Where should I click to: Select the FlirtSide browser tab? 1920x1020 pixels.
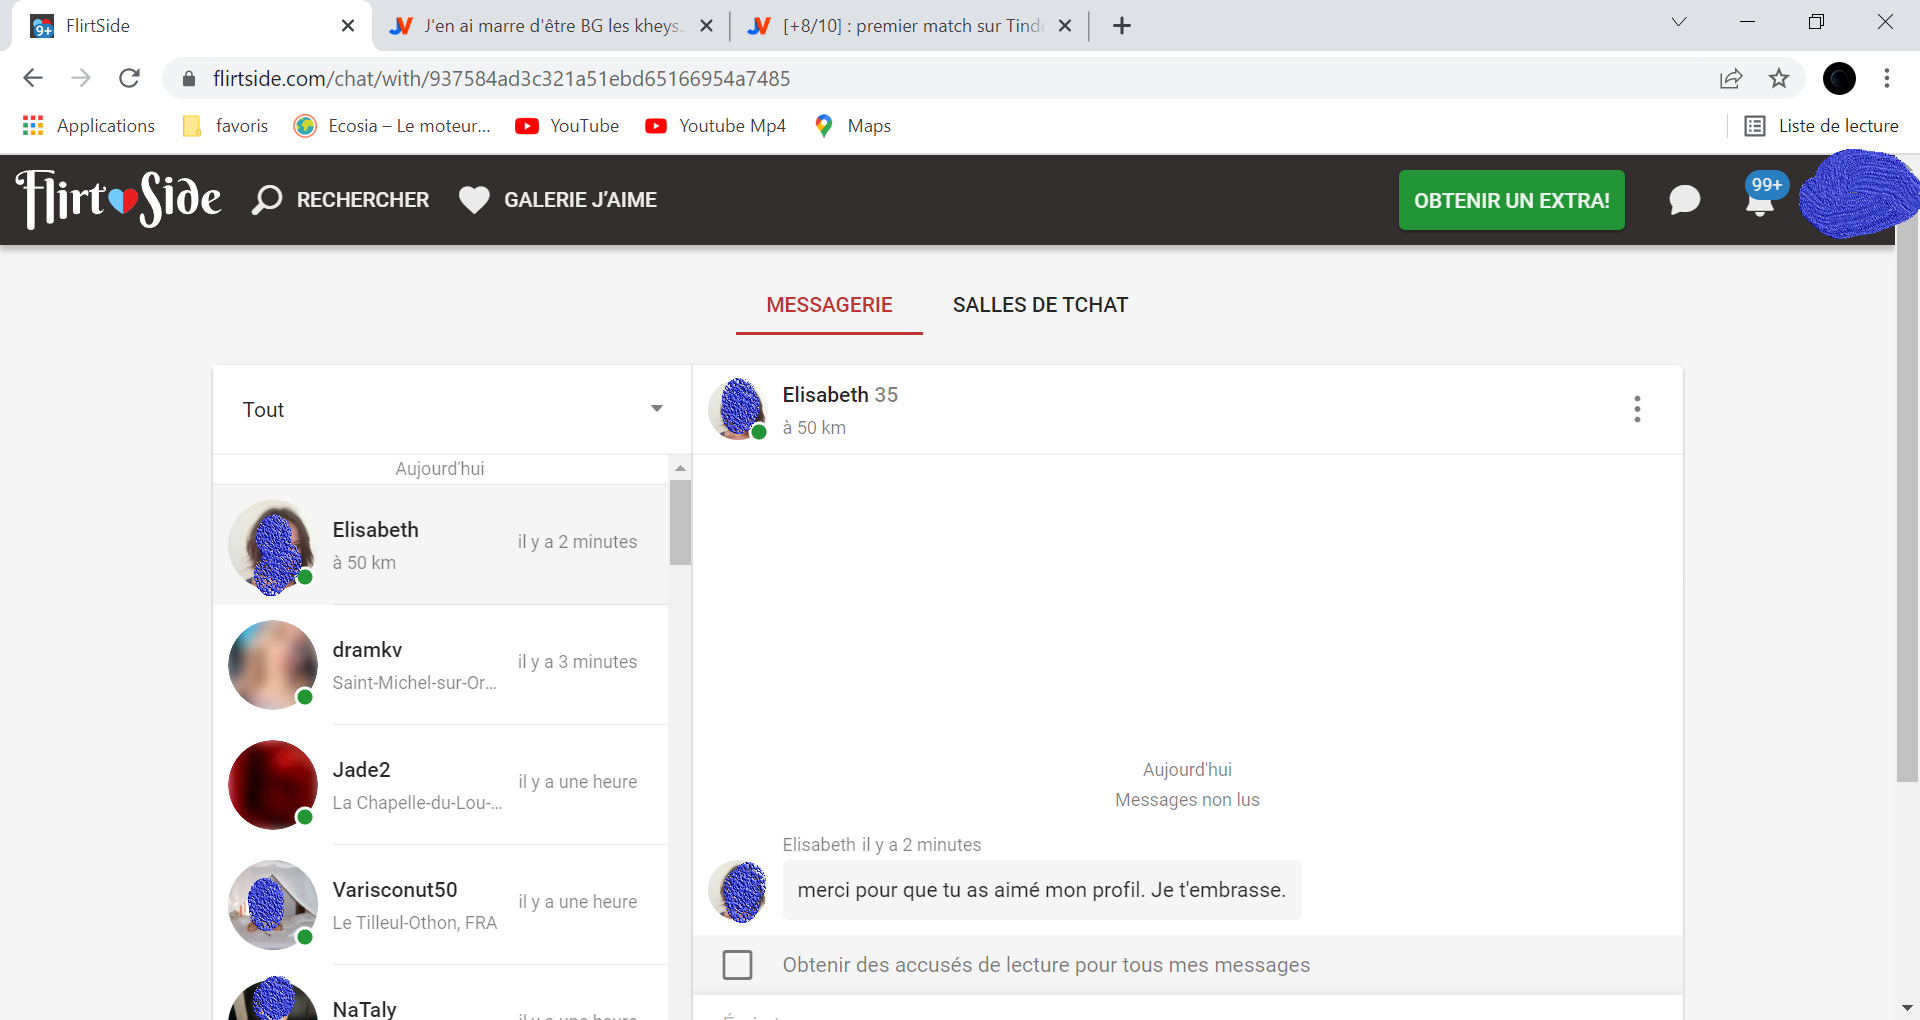[x=190, y=26]
